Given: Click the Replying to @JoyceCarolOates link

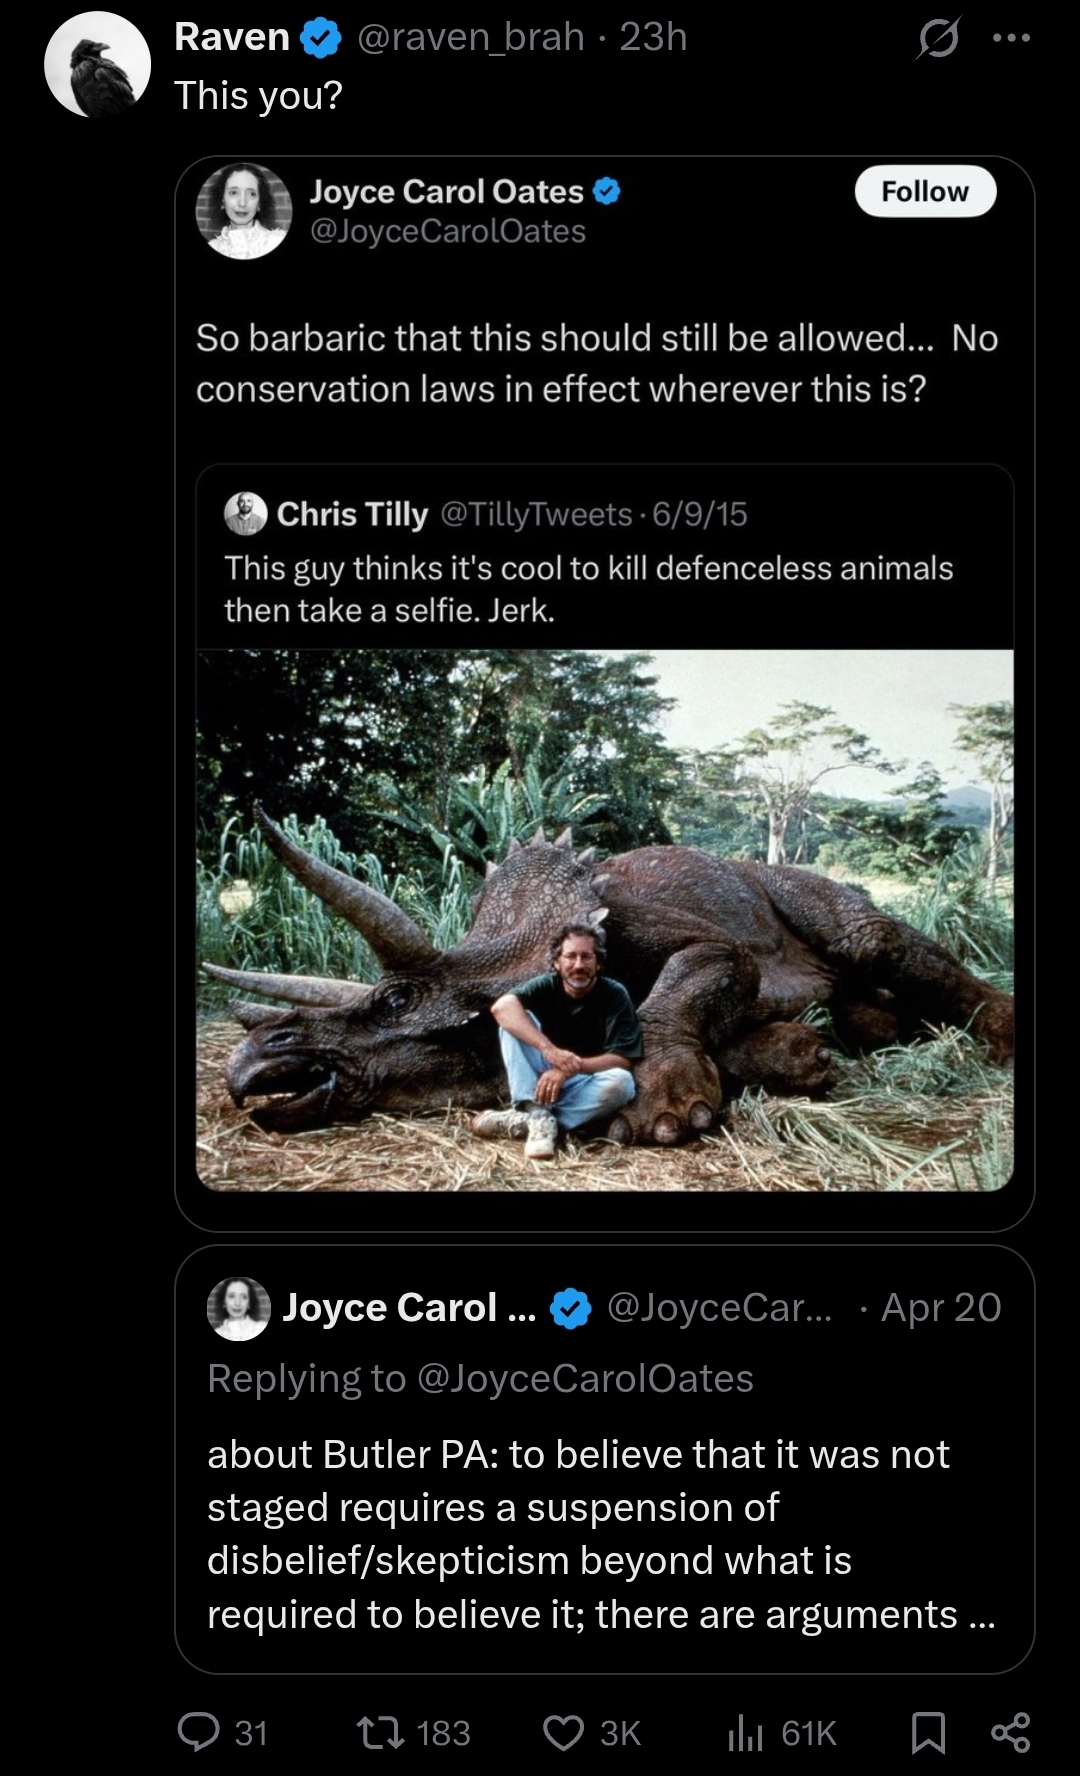Looking at the screenshot, I should (x=584, y=1378).
